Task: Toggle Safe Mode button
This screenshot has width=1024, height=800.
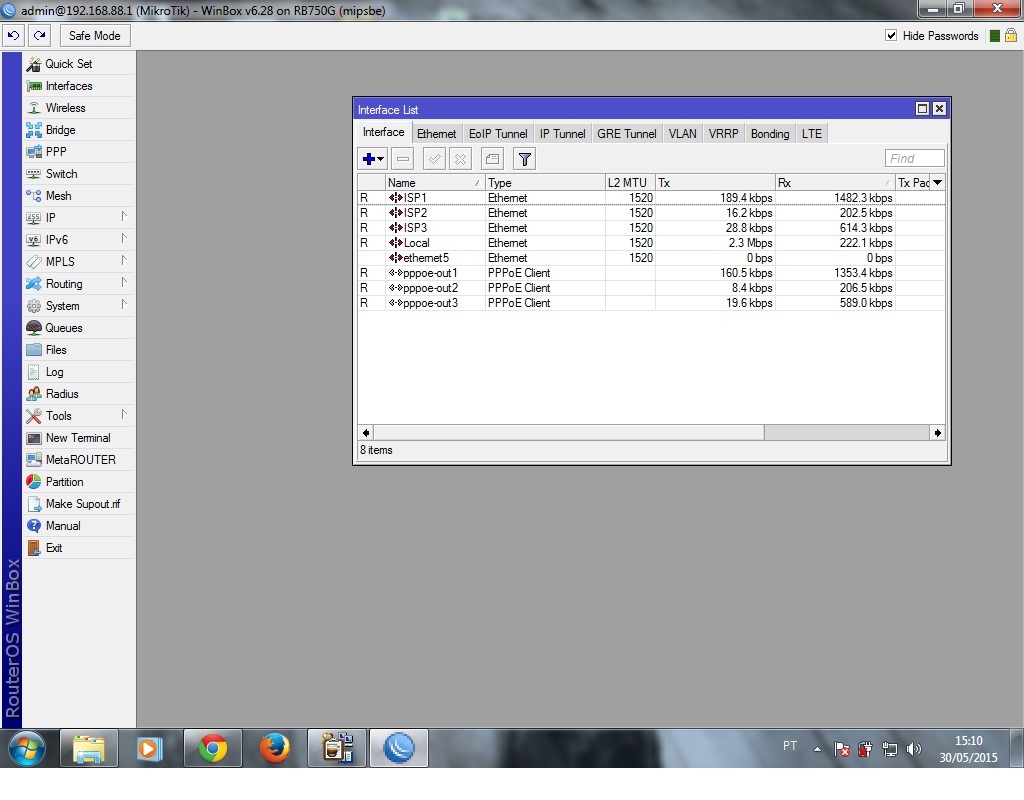Action: click(x=95, y=36)
